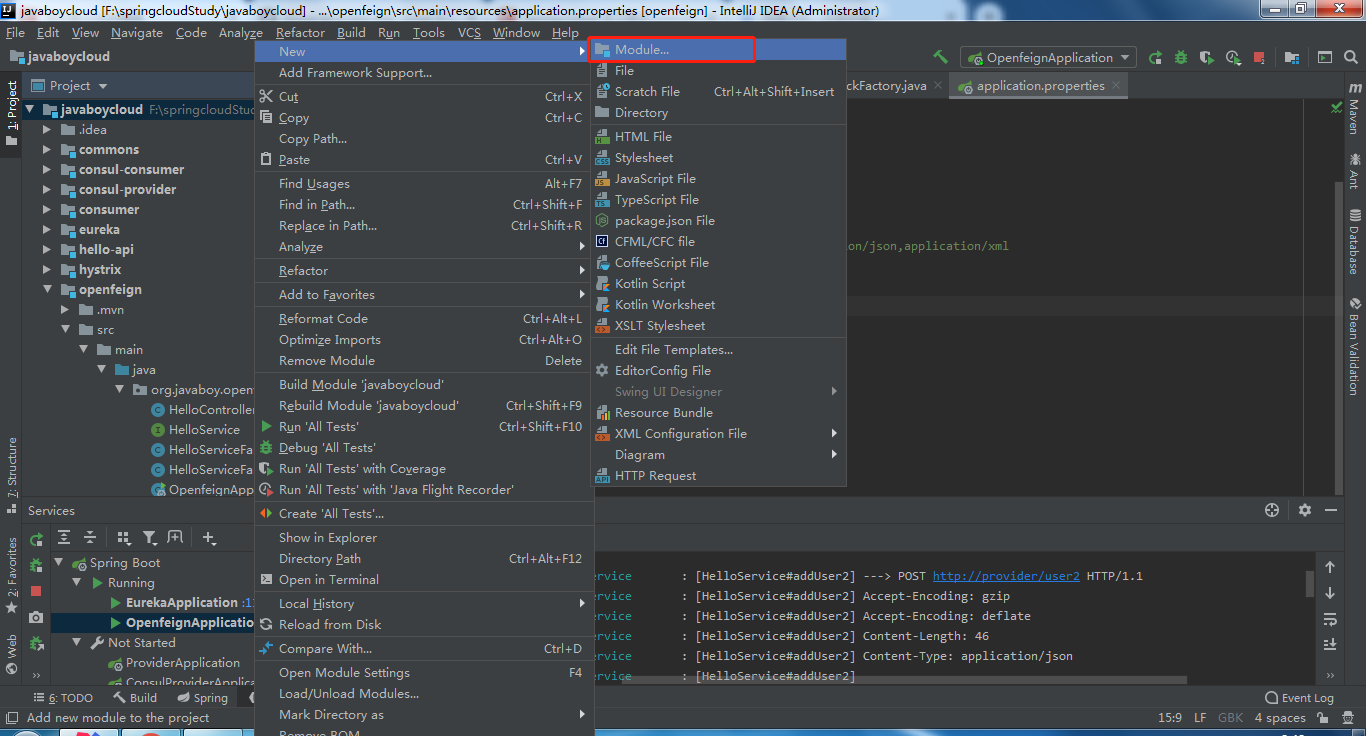Viewport: 1366px width, 736px height.
Task: Open the OpenfeignApplication run configuration dropdown
Action: point(1048,58)
